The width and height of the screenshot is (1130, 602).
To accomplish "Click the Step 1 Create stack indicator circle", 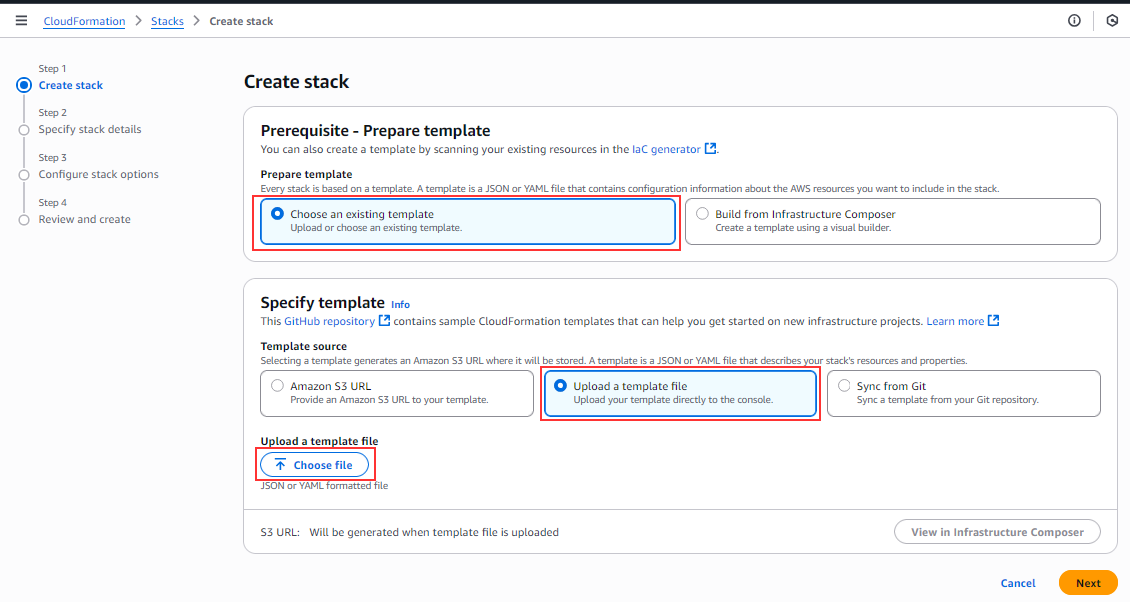I will click(24, 85).
